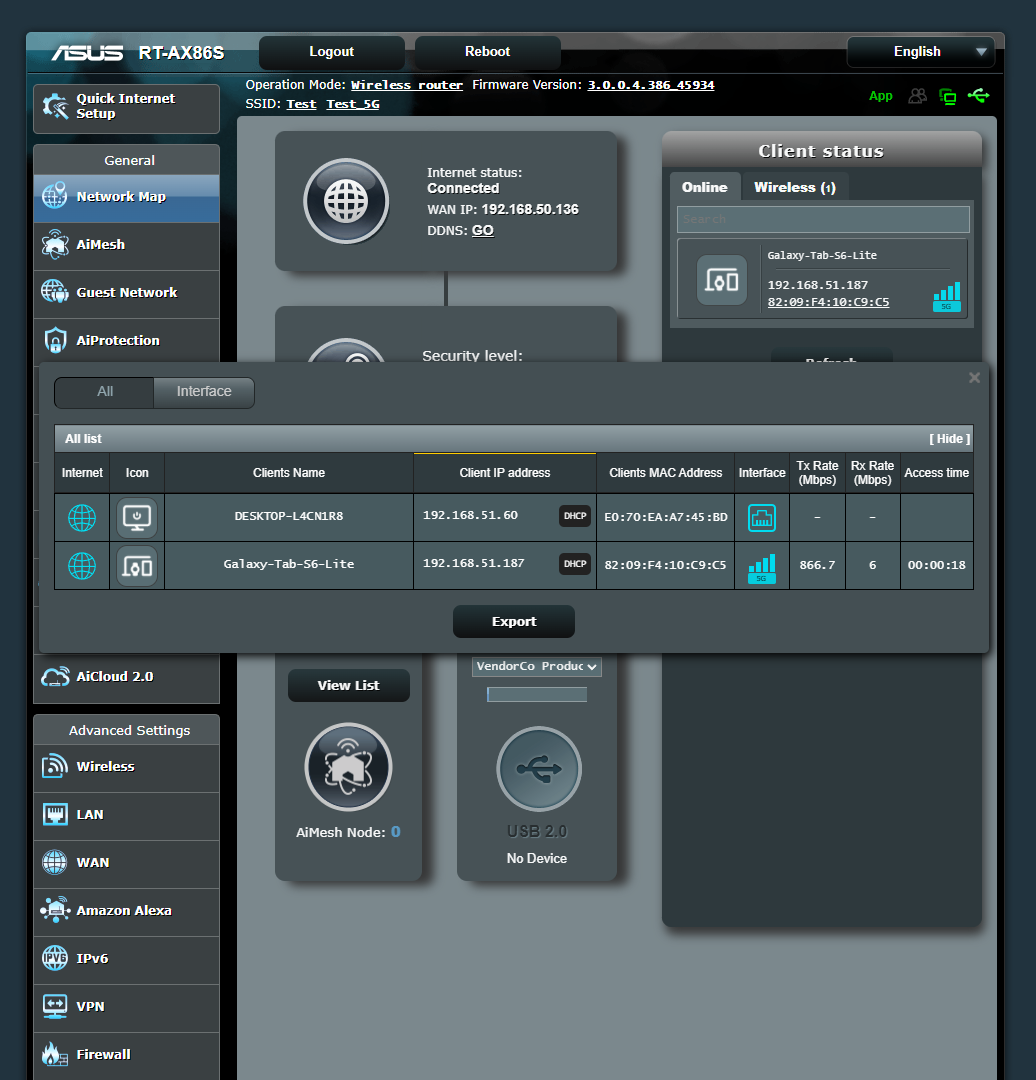The height and width of the screenshot is (1080, 1036).
Task: Click the wired Ethernet interface icon for DESKTOP-L4CN1R8
Action: point(761,517)
